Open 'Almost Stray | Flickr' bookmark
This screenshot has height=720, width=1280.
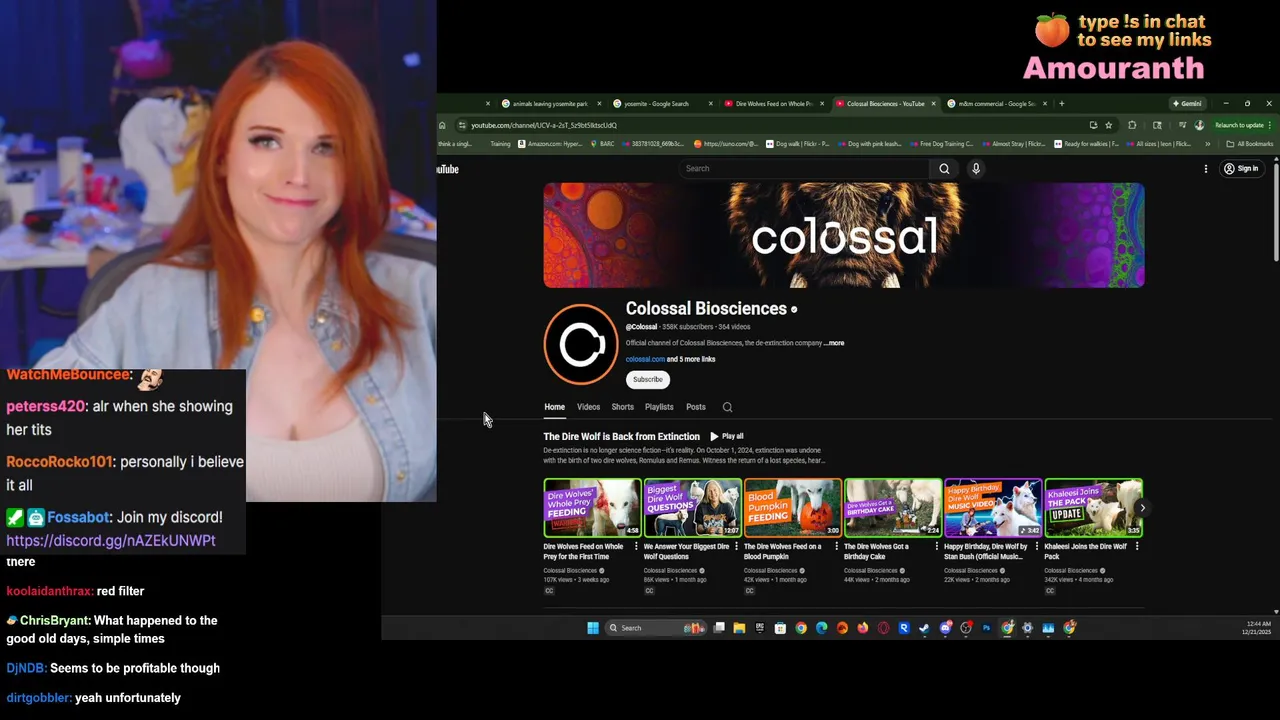(x=1012, y=144)
